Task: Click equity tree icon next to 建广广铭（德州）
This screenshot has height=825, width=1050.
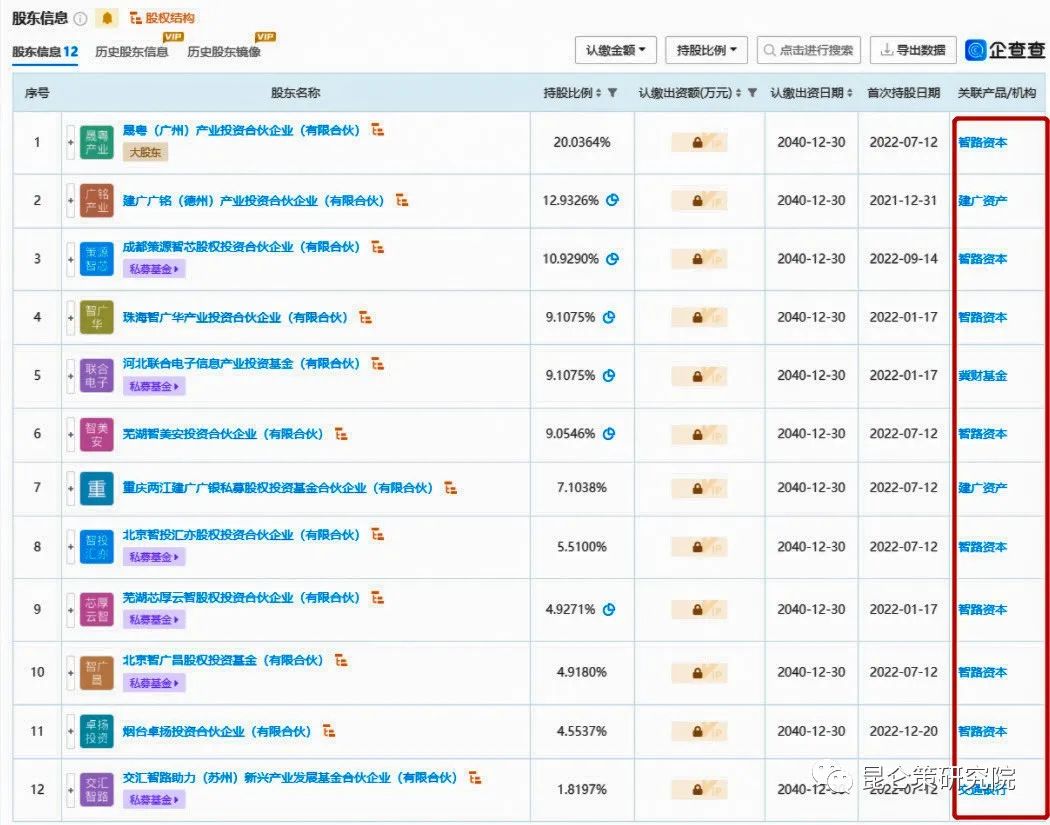Action: 401,201
